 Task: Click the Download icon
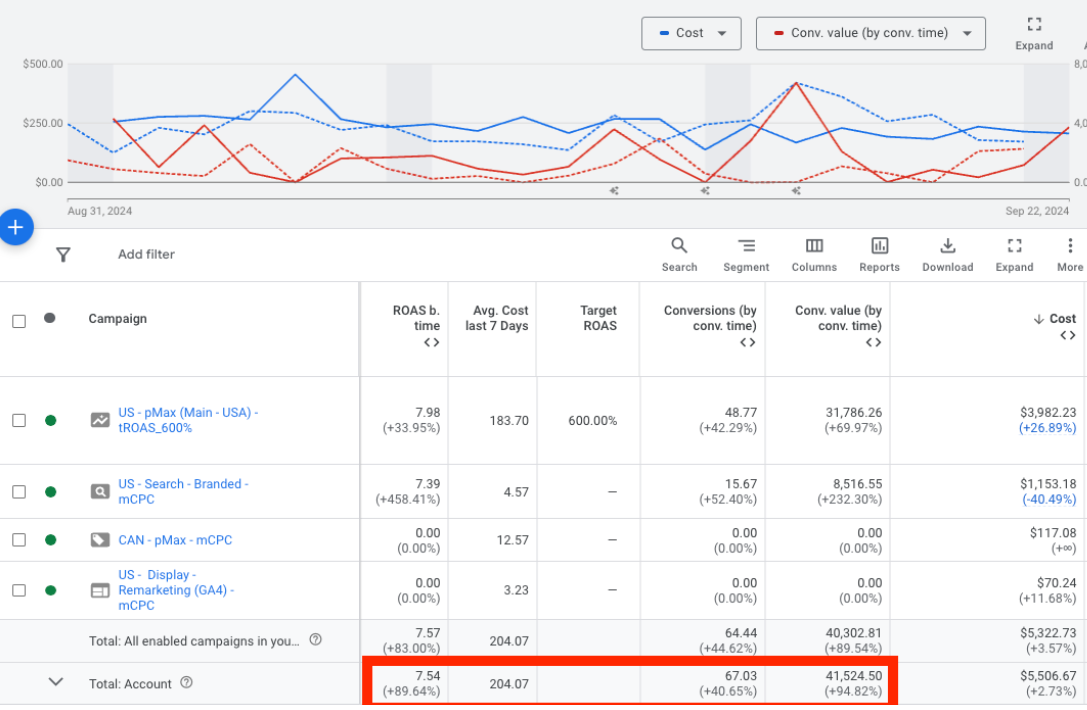click(947, 246)
